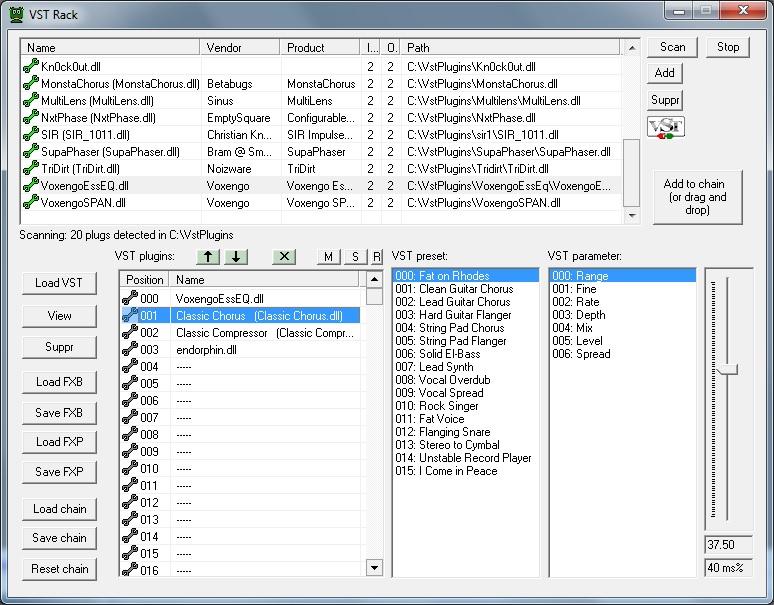Click the VoxengoSPAN.dll plugin icon
774x605 pixels.
(x=31, y=203)
